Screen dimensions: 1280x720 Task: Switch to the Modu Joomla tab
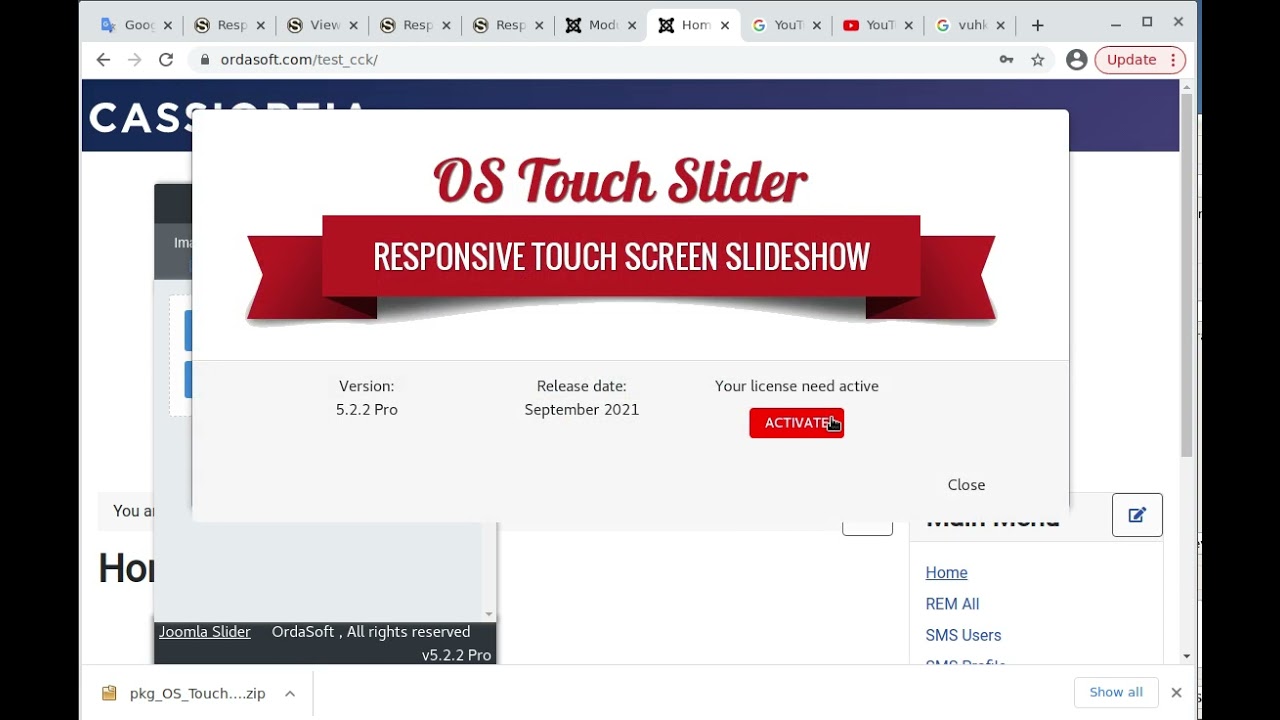pyautogui.click(x=601, y=25)
